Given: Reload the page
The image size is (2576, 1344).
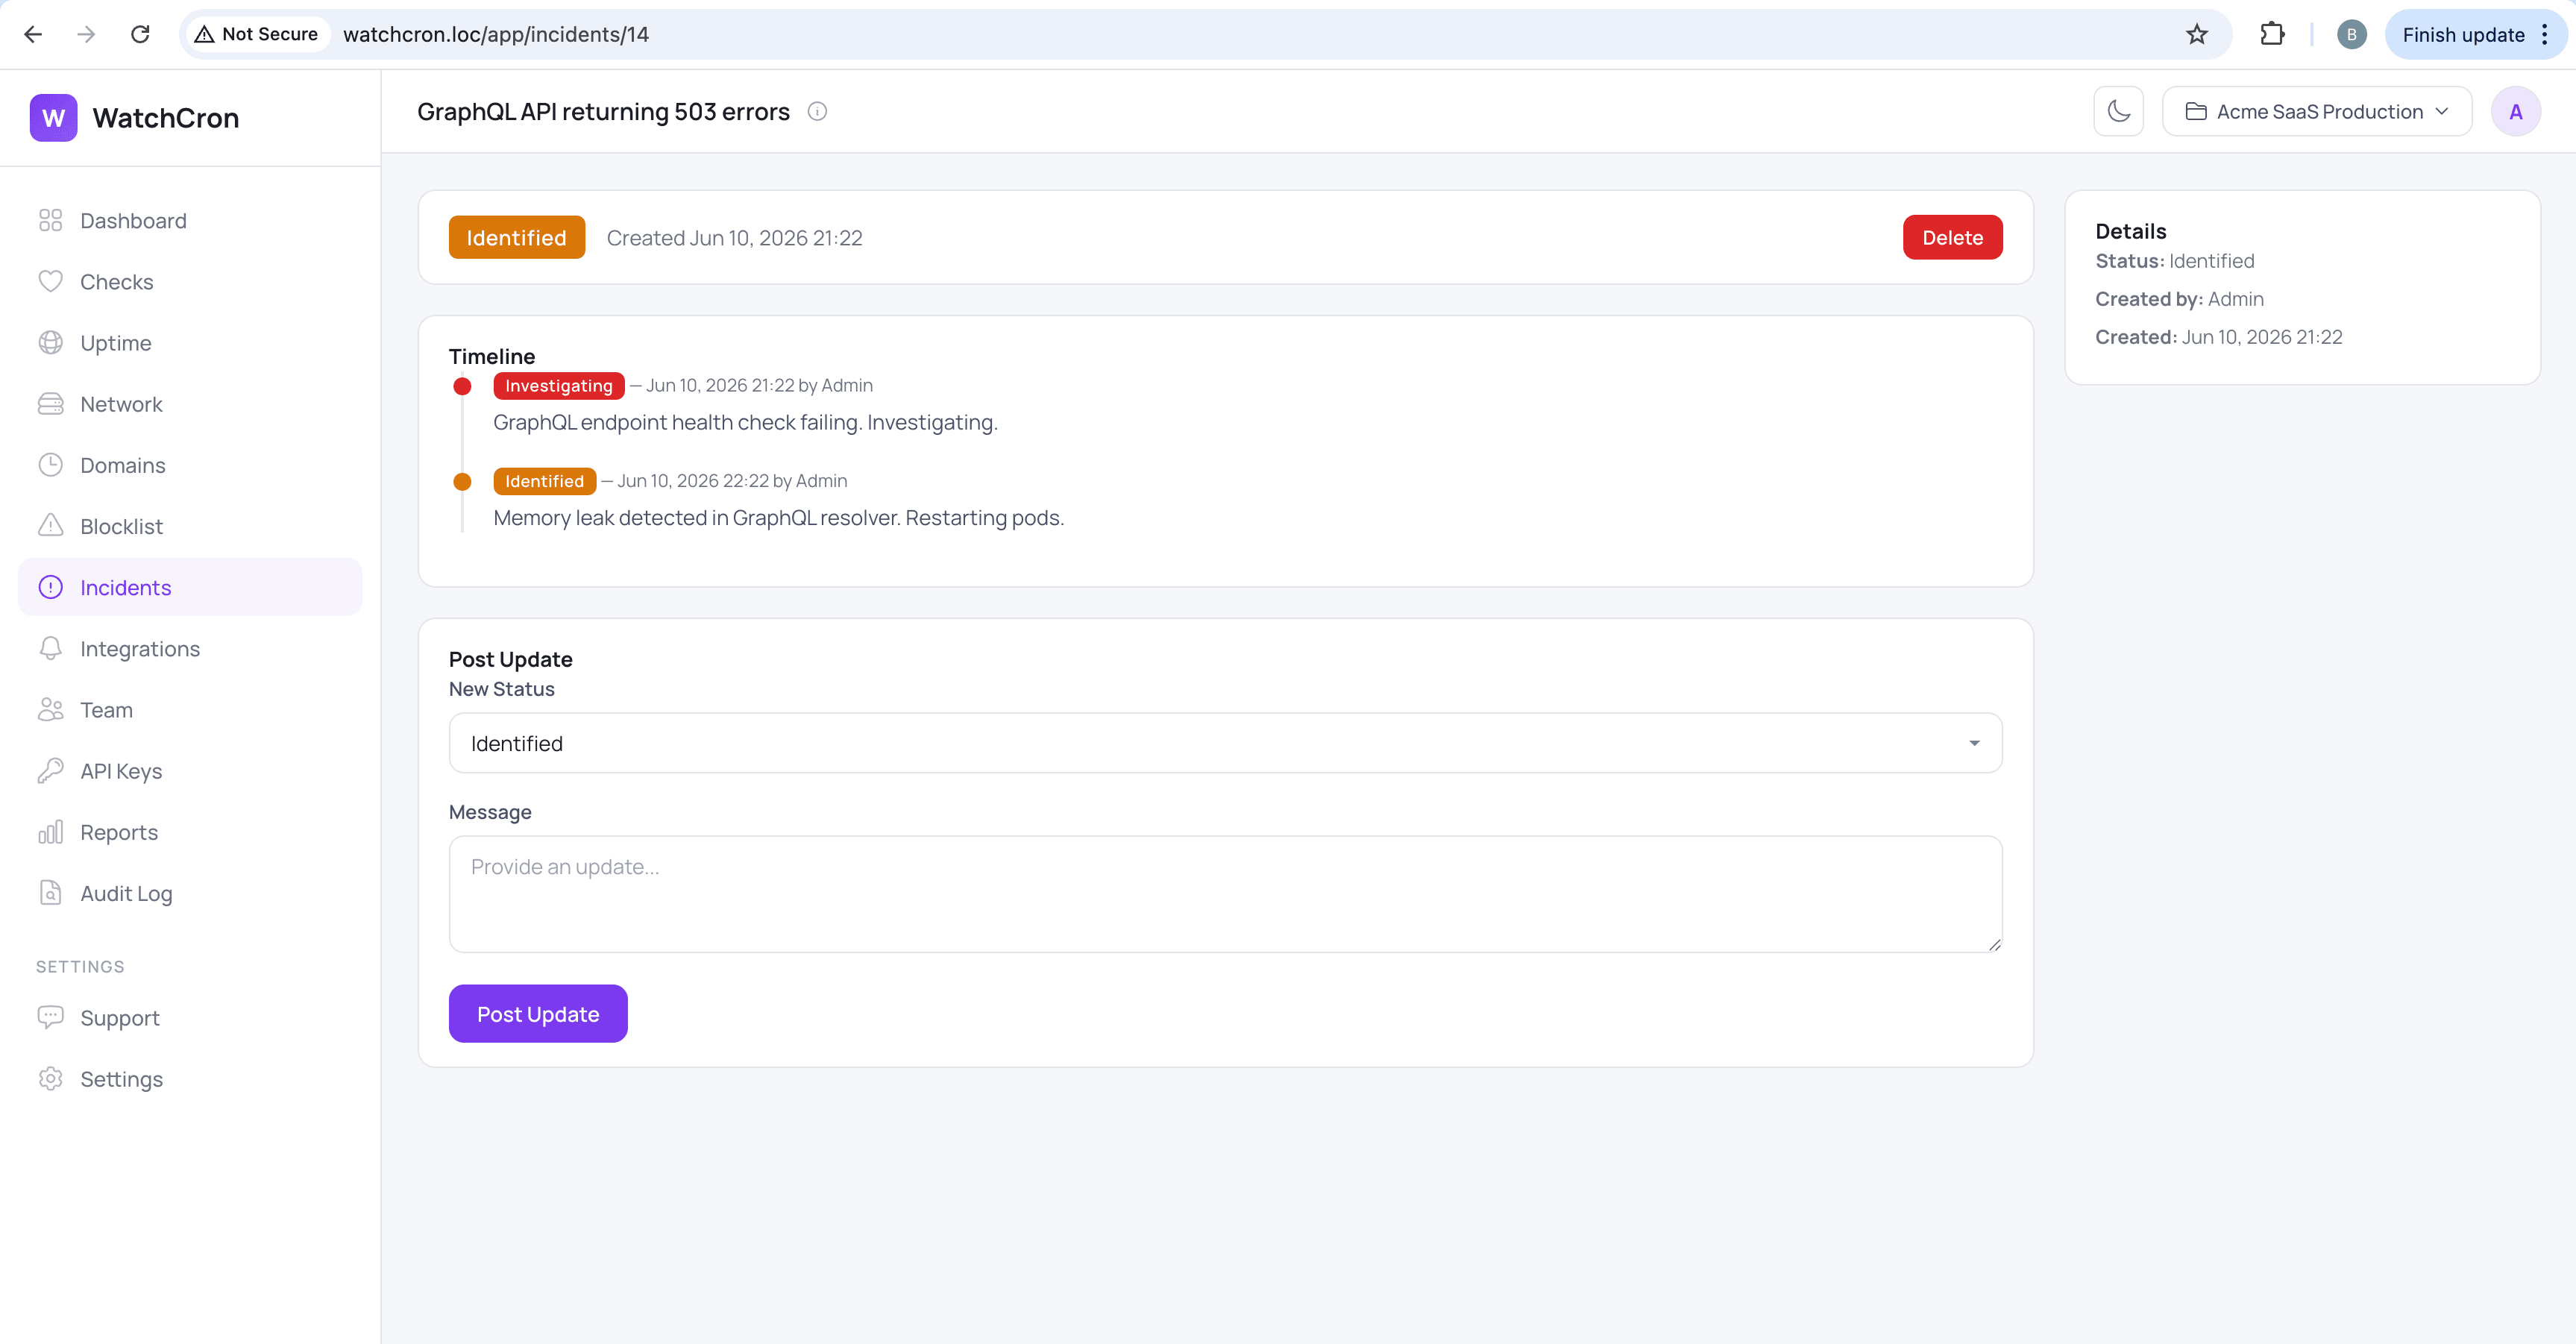Looking at the screenshot, I should pos(140,34).
